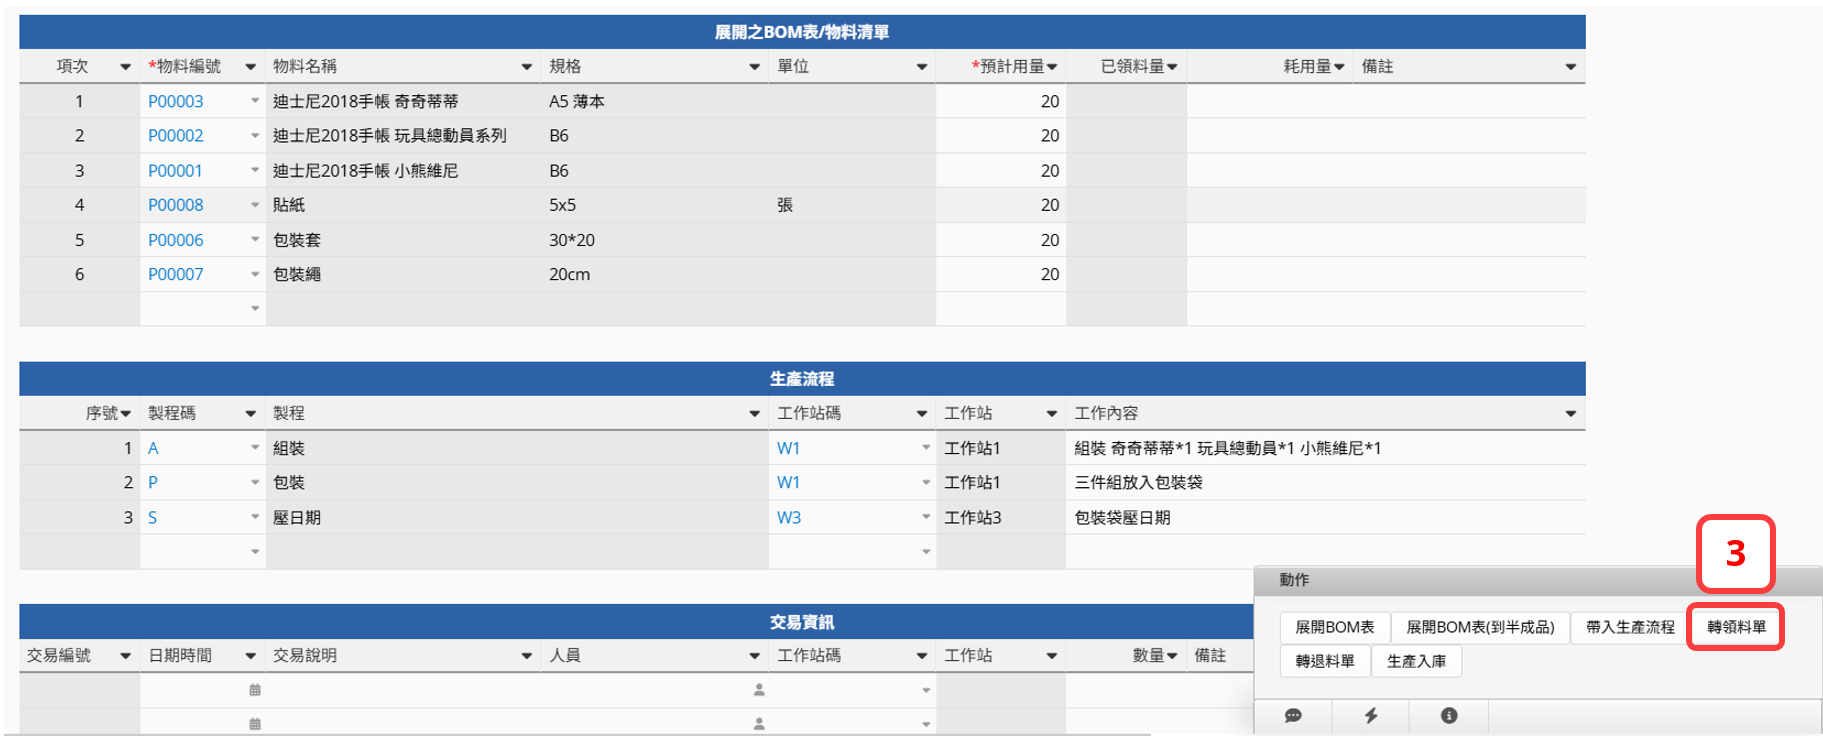Click 展開BOM表(到半成品) button

pyautogui.click(x=1480, y=627)
